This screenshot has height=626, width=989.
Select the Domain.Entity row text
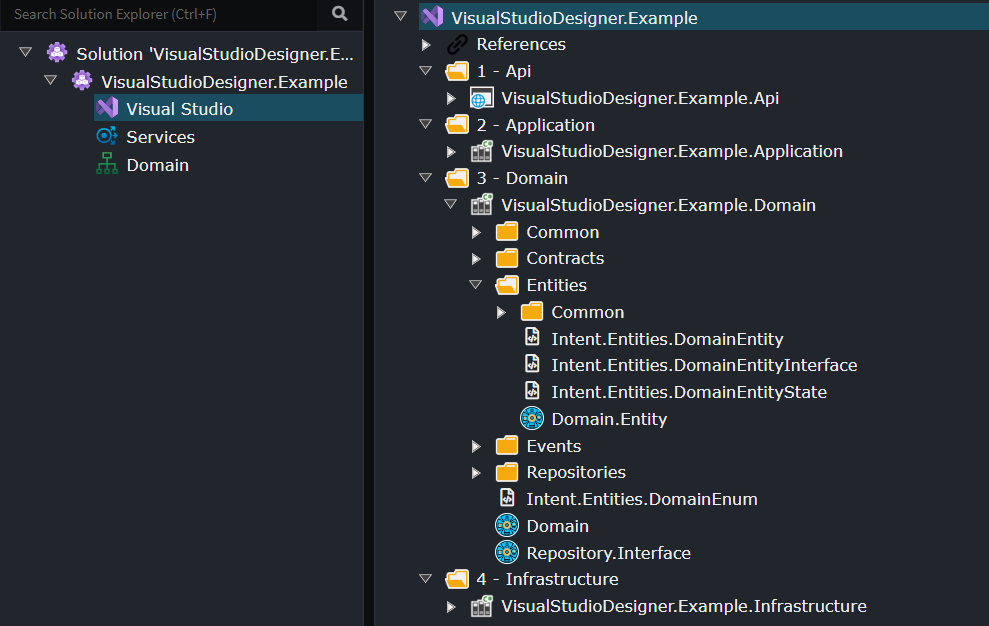(609, 419)
